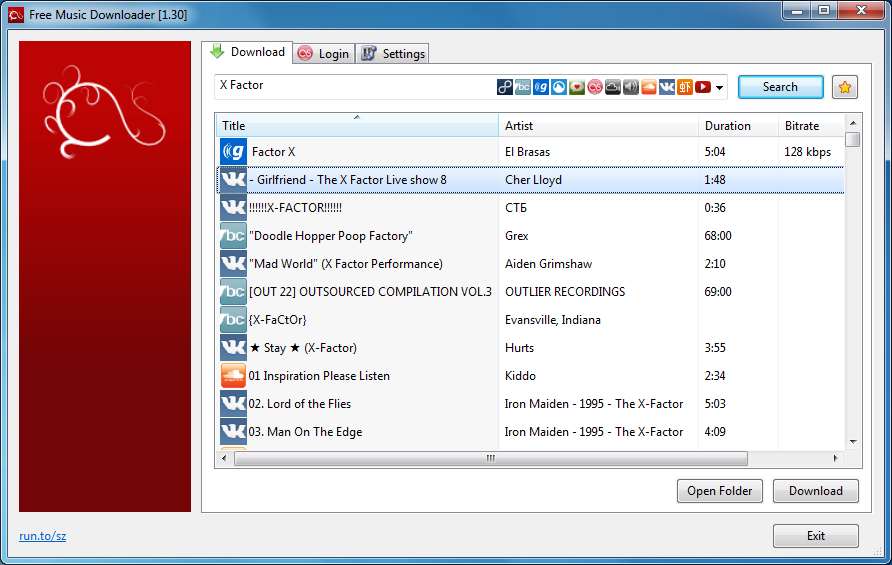Viewport: 892px width, 565px height.
Task: Open the Settings tab
Action: coord(393,53)
